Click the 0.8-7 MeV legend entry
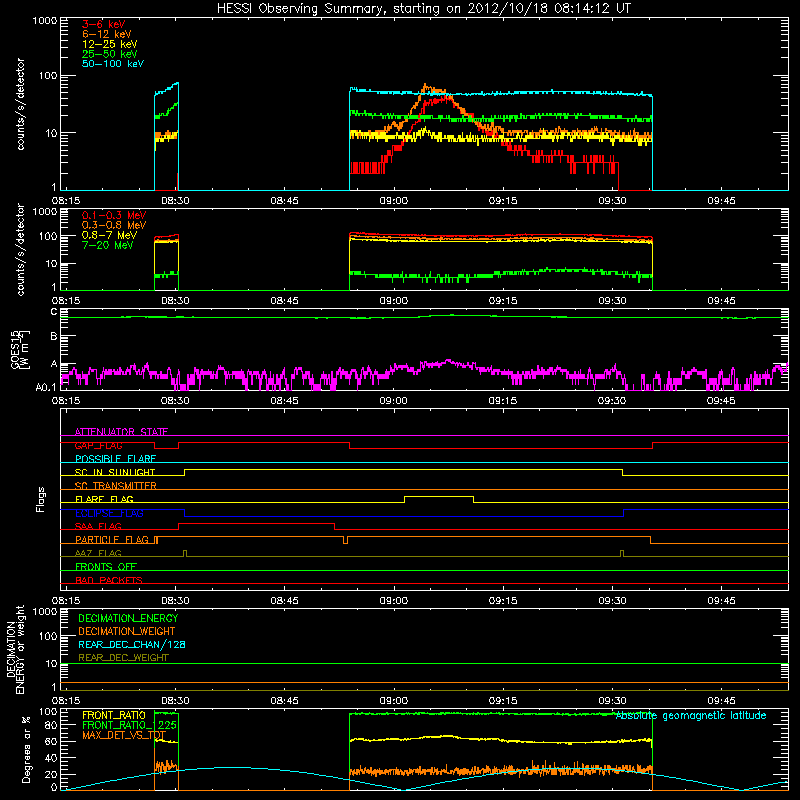This screenshot has width=800, height=800. [x=109, y=235]
